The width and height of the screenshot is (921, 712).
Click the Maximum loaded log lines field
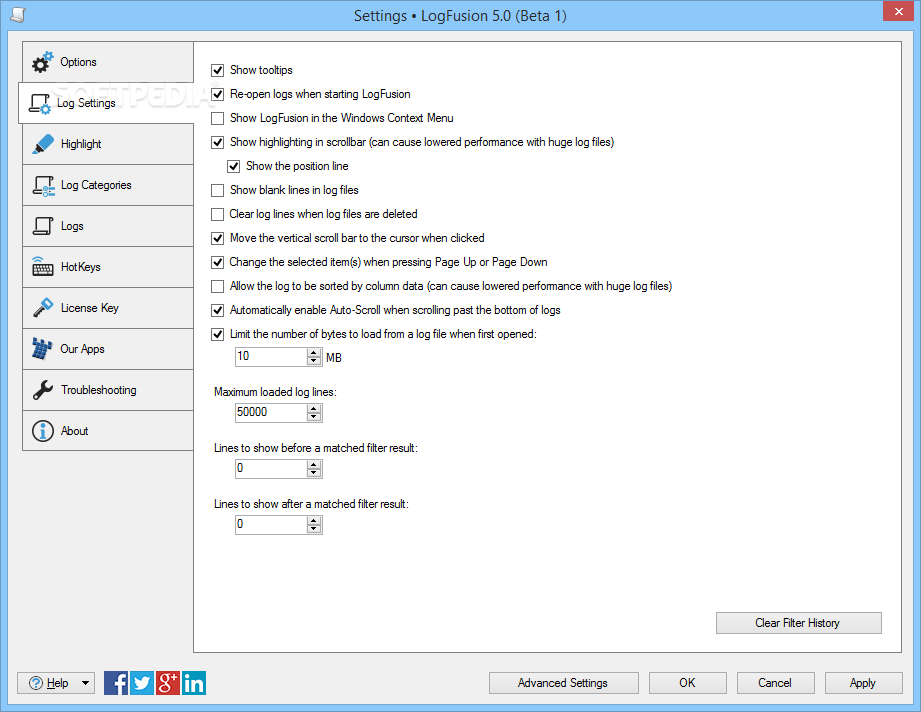tap(271, 412)
